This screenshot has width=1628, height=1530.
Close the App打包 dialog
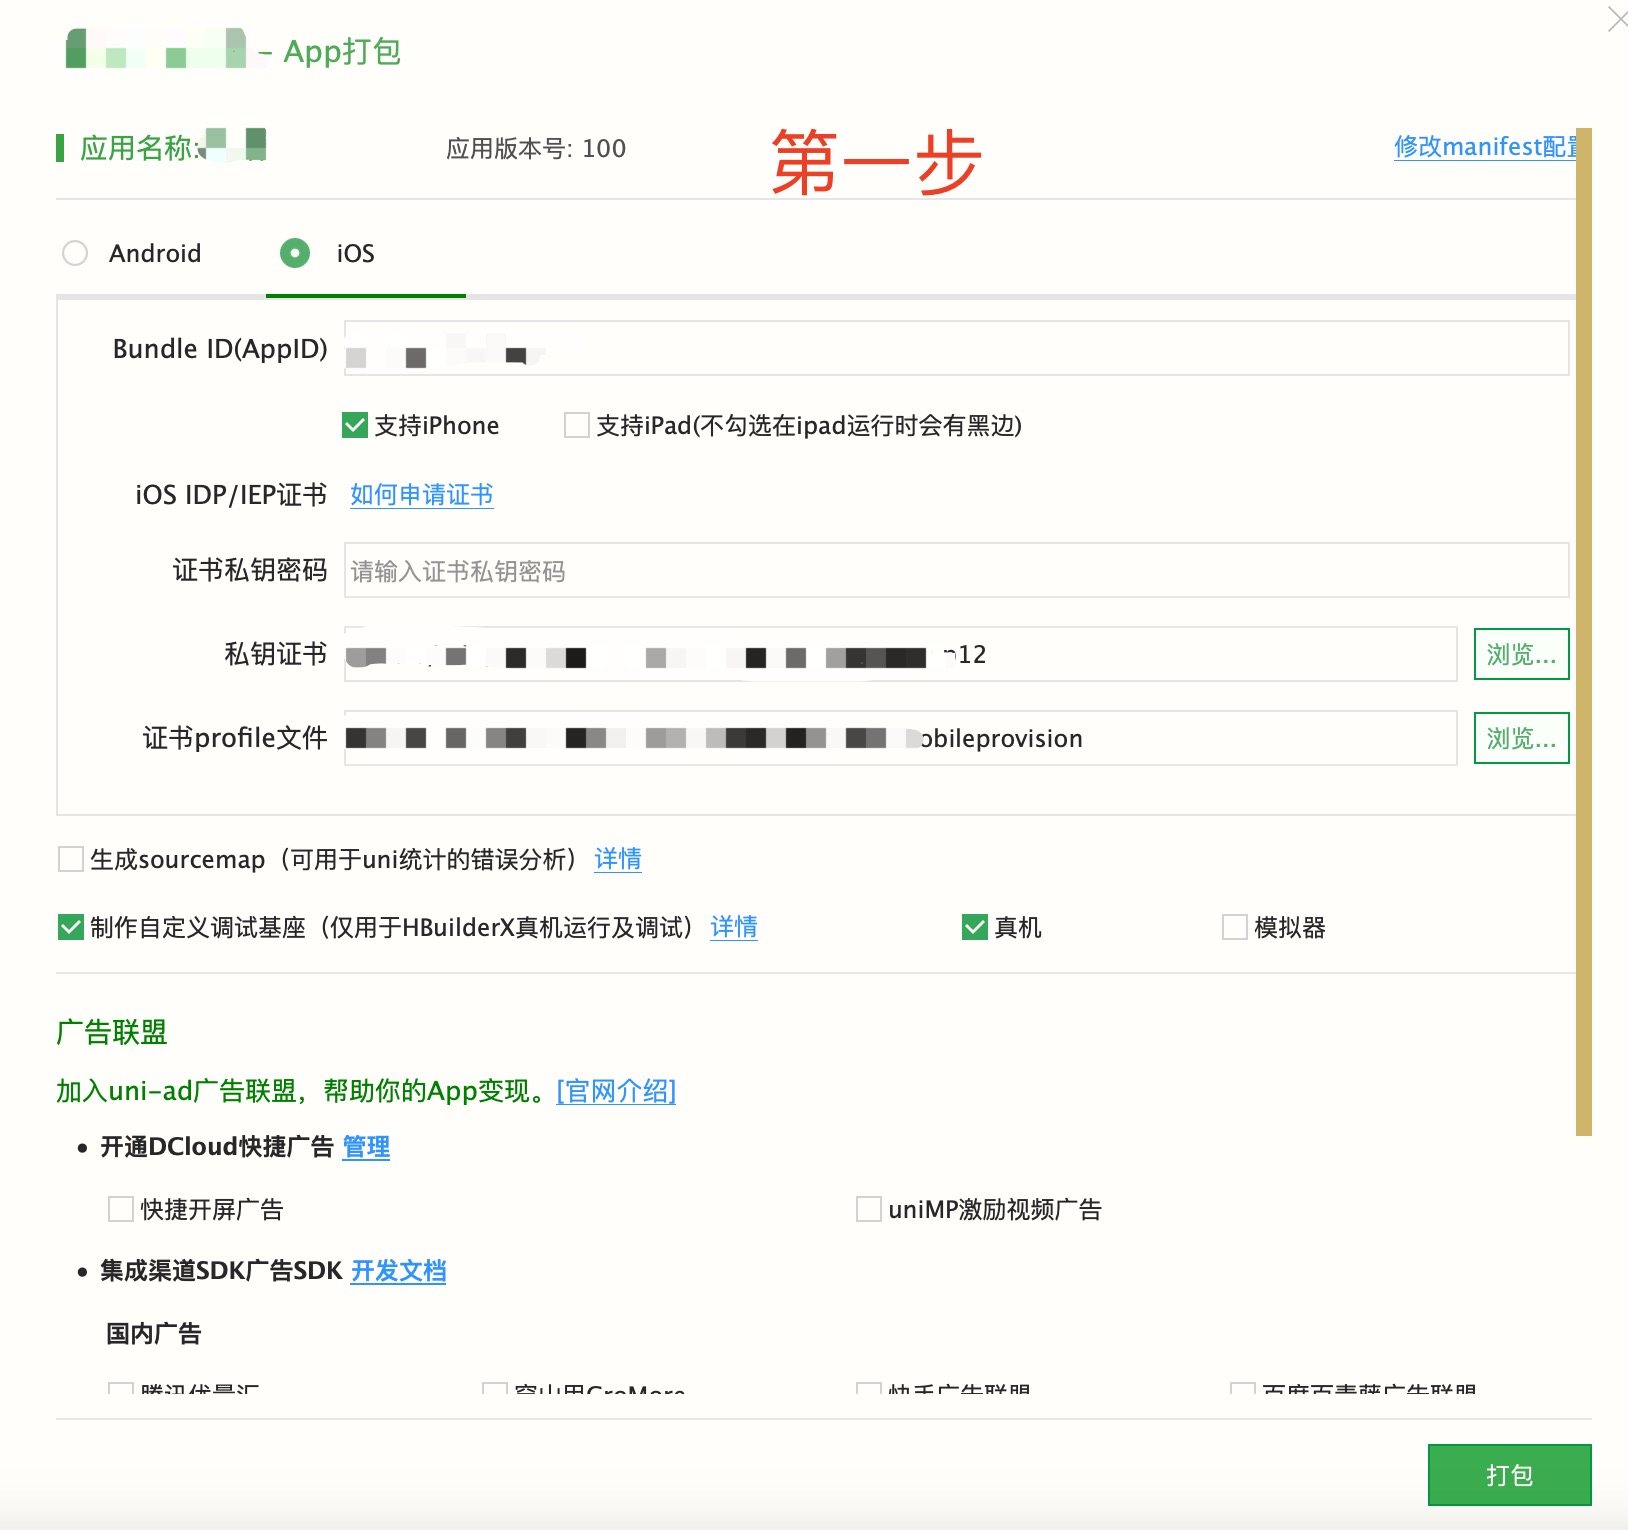[1616, 19]
